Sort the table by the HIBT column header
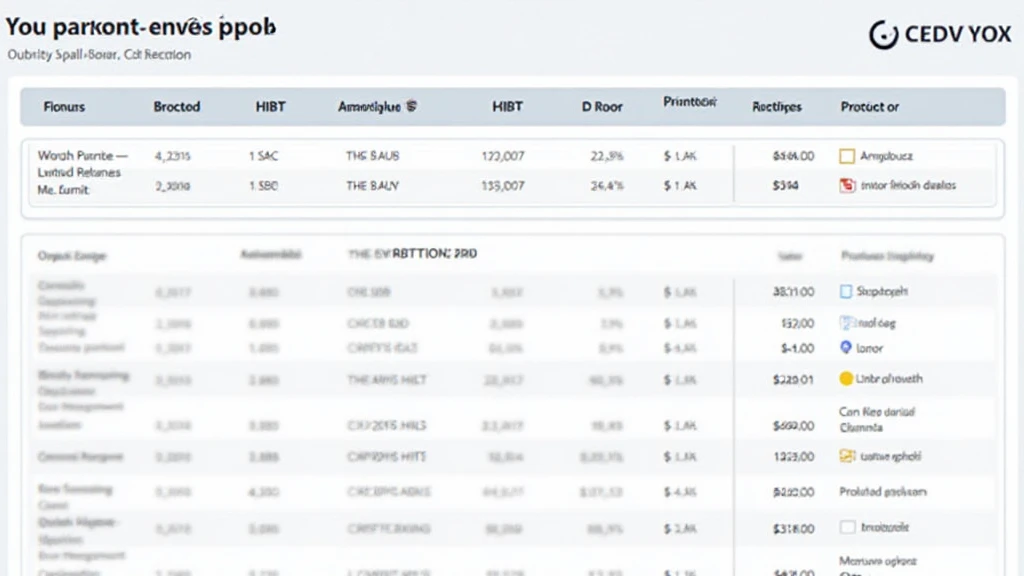 (x=269, y=106)
